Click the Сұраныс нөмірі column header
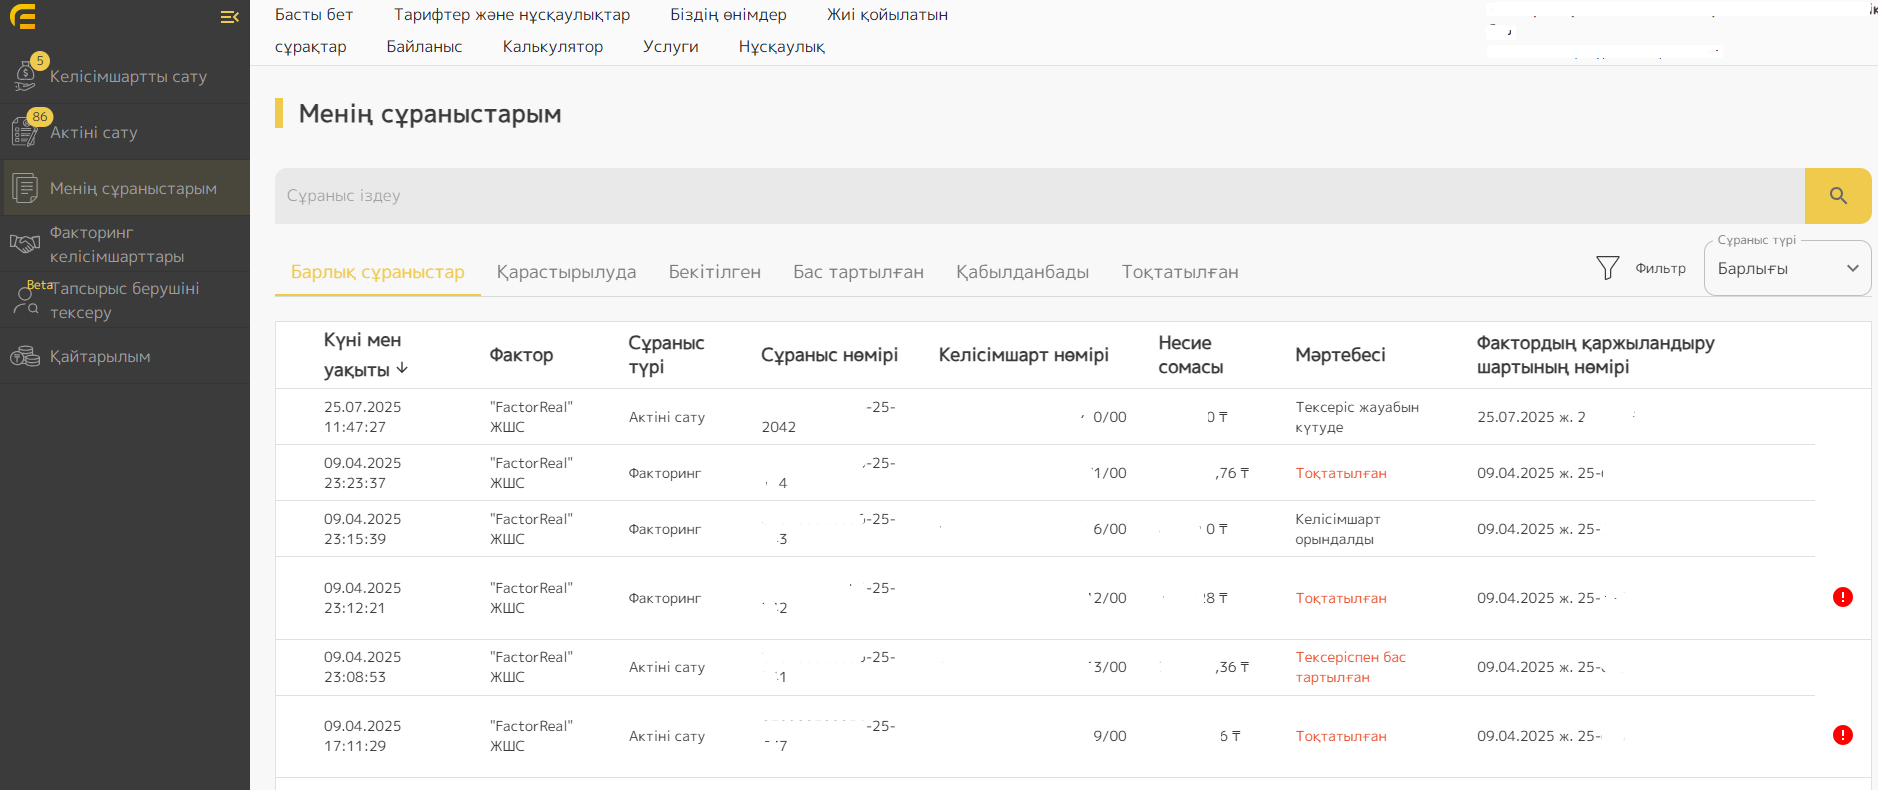 (829, 355)
